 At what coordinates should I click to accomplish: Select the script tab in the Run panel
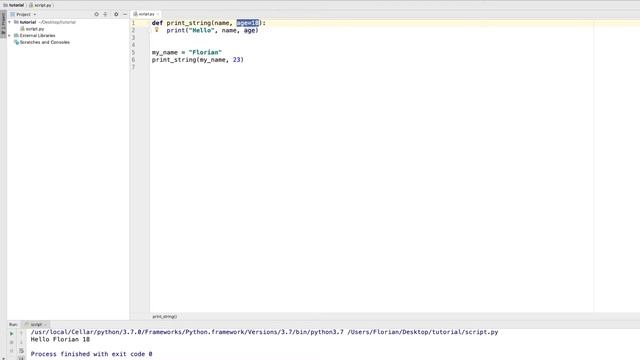pyautogui.click(x=36, y=324)
